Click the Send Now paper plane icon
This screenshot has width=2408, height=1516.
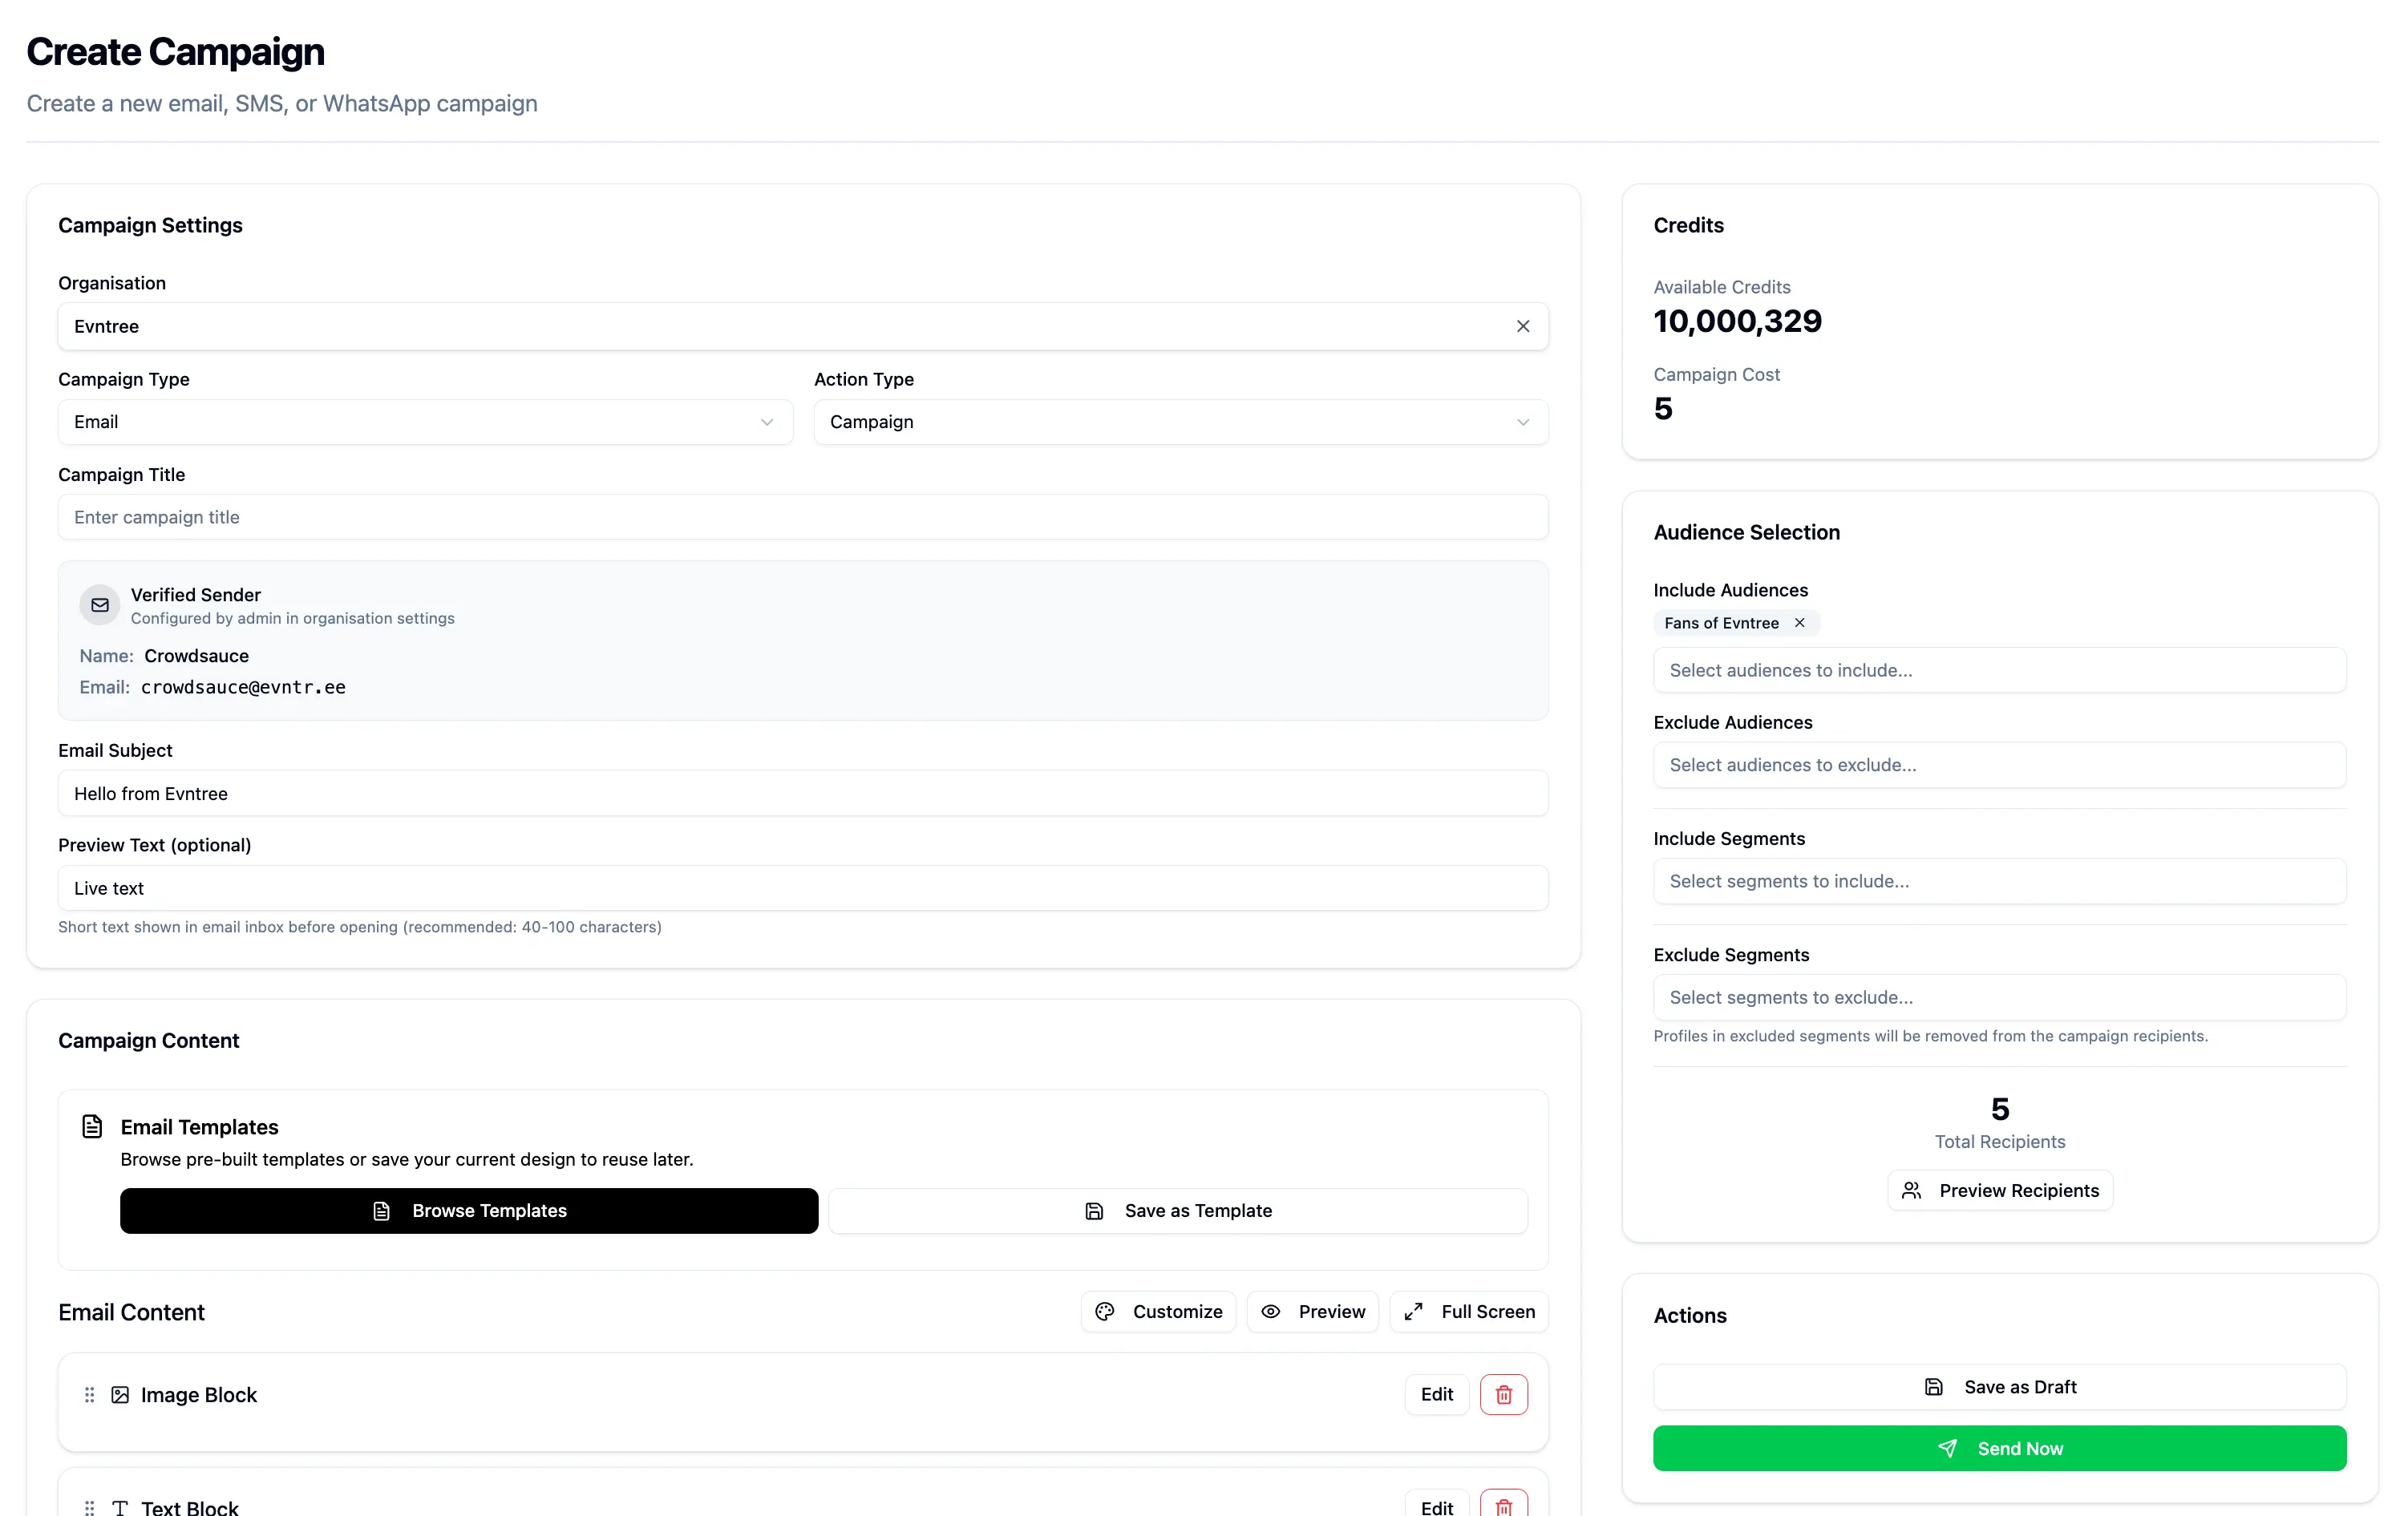(1948, 1447)
